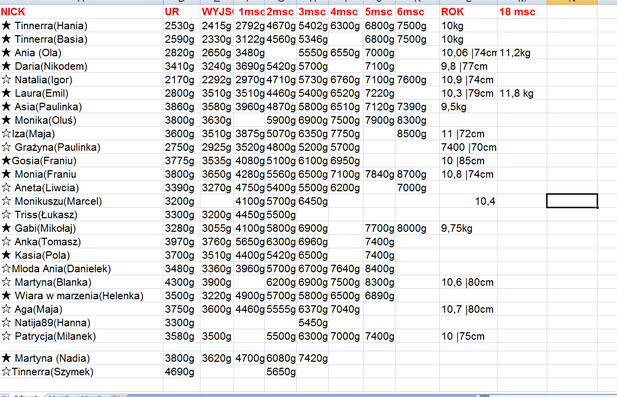Select Monikuszu(Marcel) ROK value 10,4
This screenshot has width=617, height=397.
pyautogui.click(x=468, y=201)
